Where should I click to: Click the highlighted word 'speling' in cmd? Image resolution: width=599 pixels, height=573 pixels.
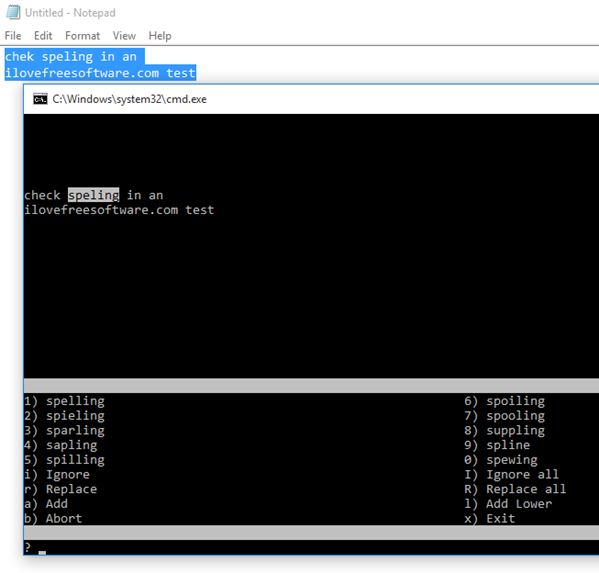click(94, 195)
